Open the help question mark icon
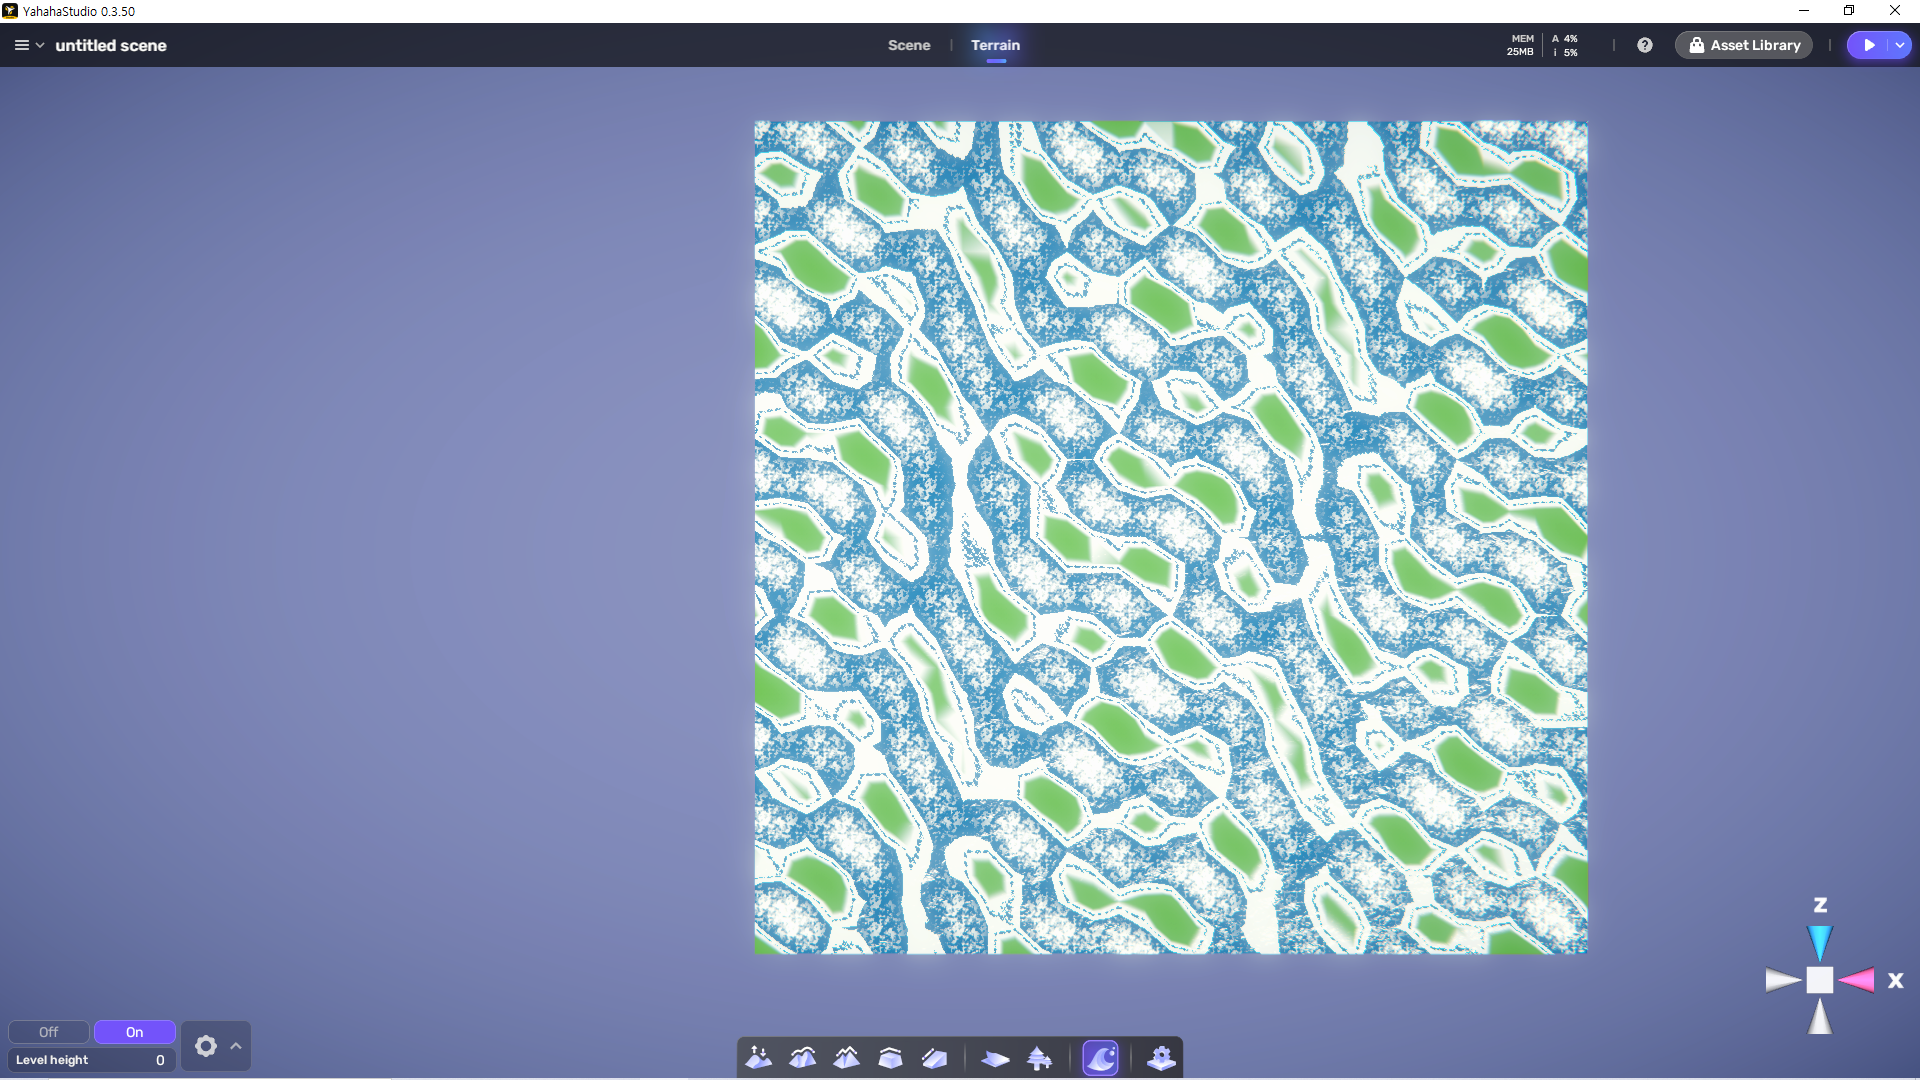This screenshot has width=1920, height=1080. (1644, 45)
